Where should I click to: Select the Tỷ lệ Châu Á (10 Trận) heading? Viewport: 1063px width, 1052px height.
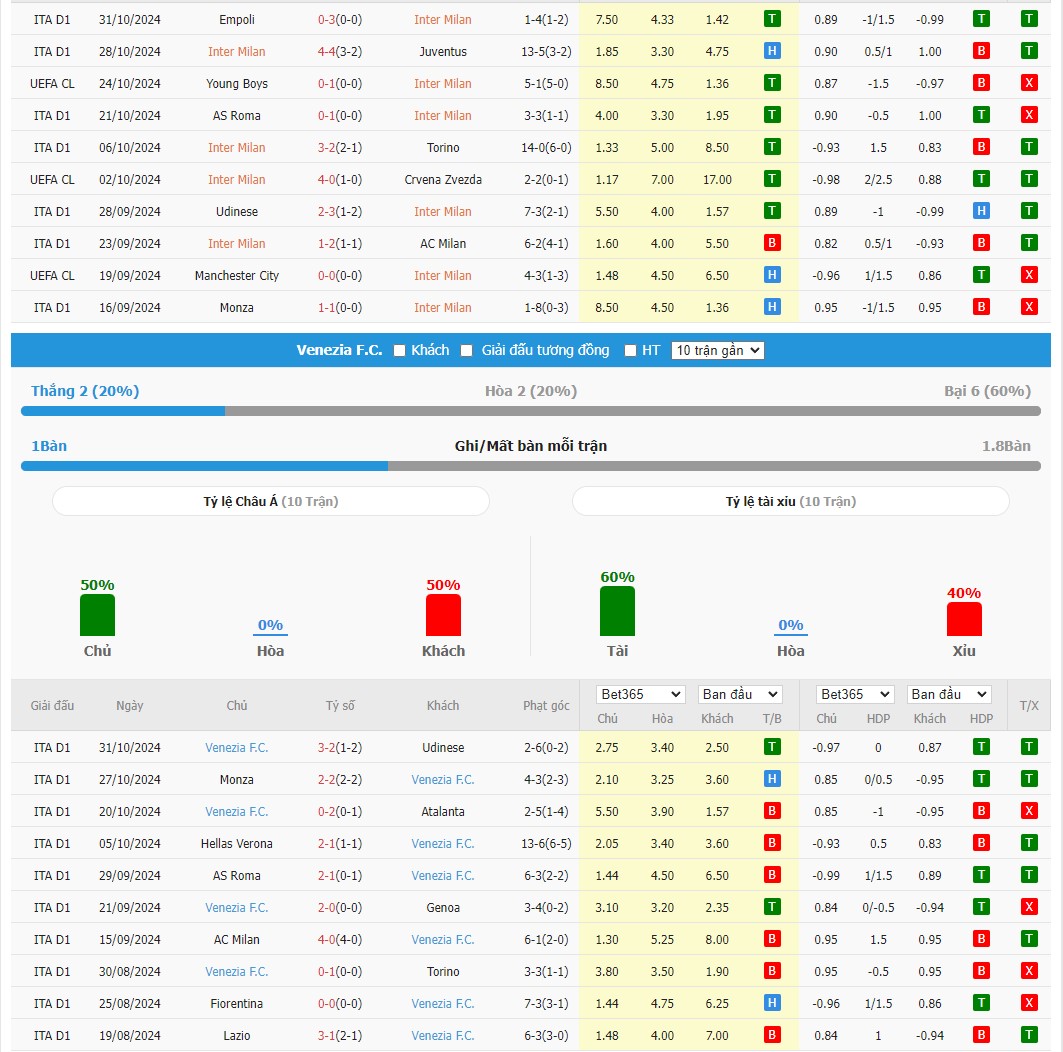270,502
